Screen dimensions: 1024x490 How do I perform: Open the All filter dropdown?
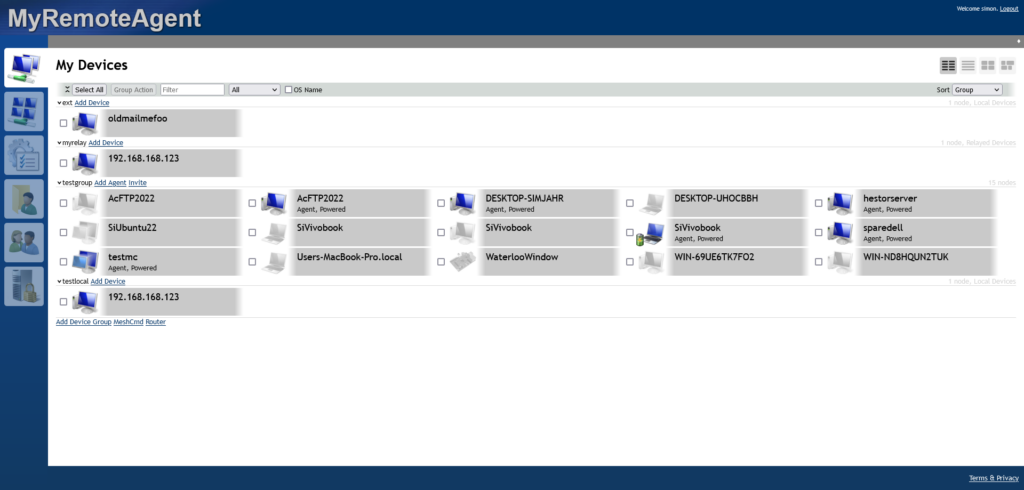tap(254, 90)
